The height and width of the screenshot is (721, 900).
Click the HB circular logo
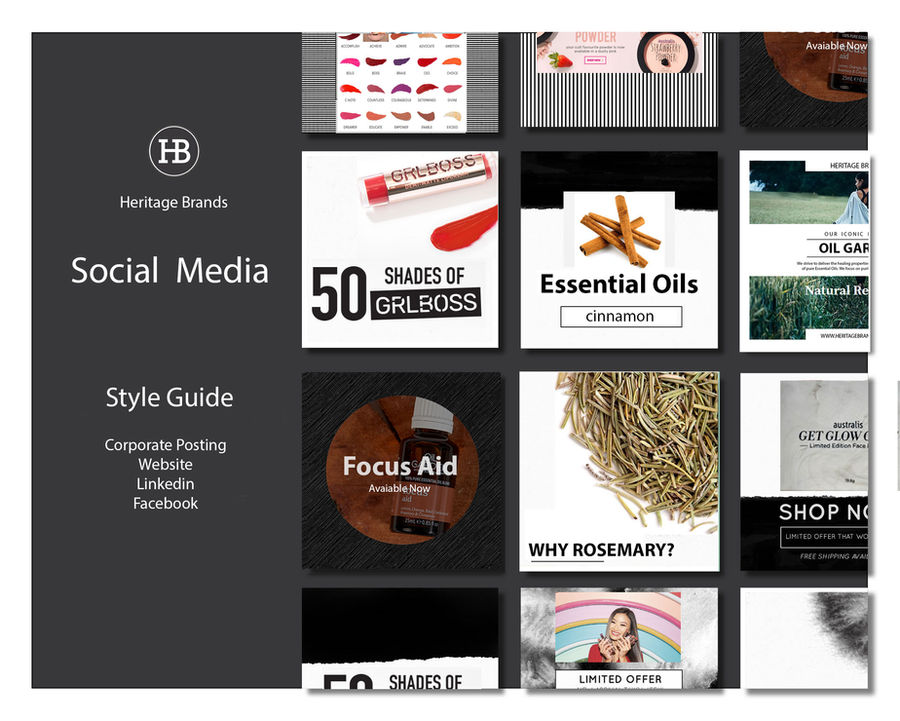pos(174,151)
